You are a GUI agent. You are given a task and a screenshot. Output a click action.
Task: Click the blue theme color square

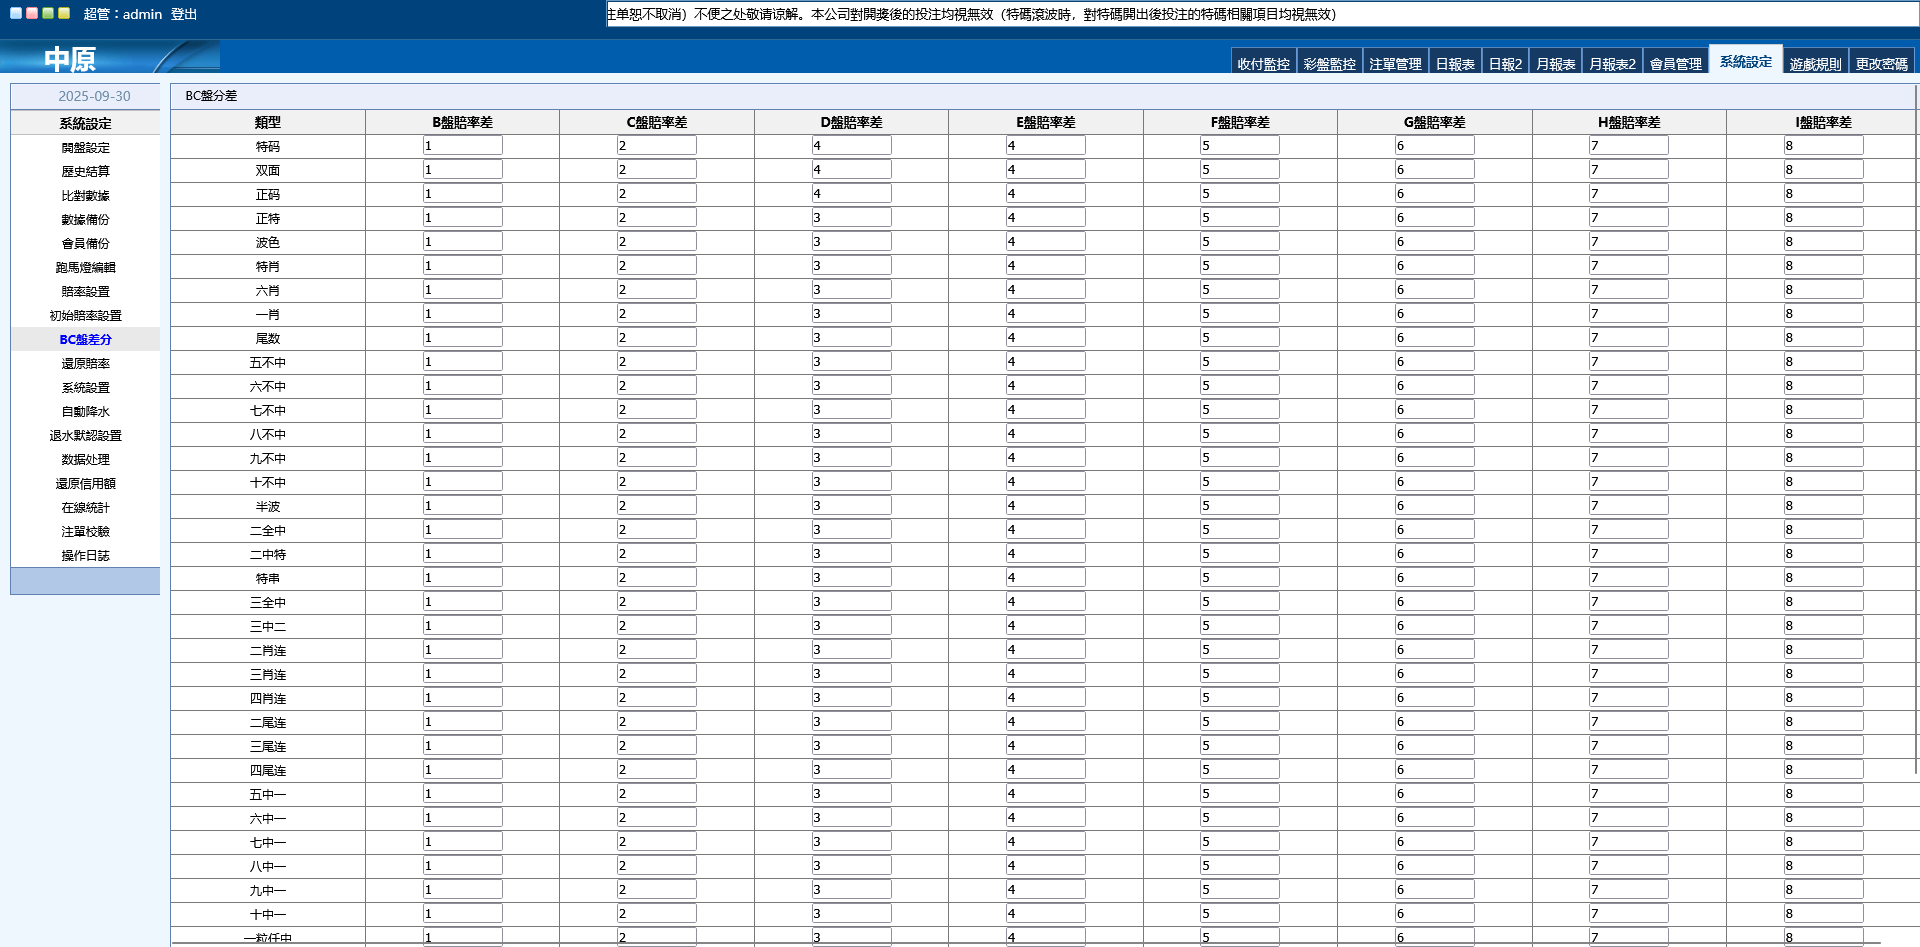pos(16,14)
